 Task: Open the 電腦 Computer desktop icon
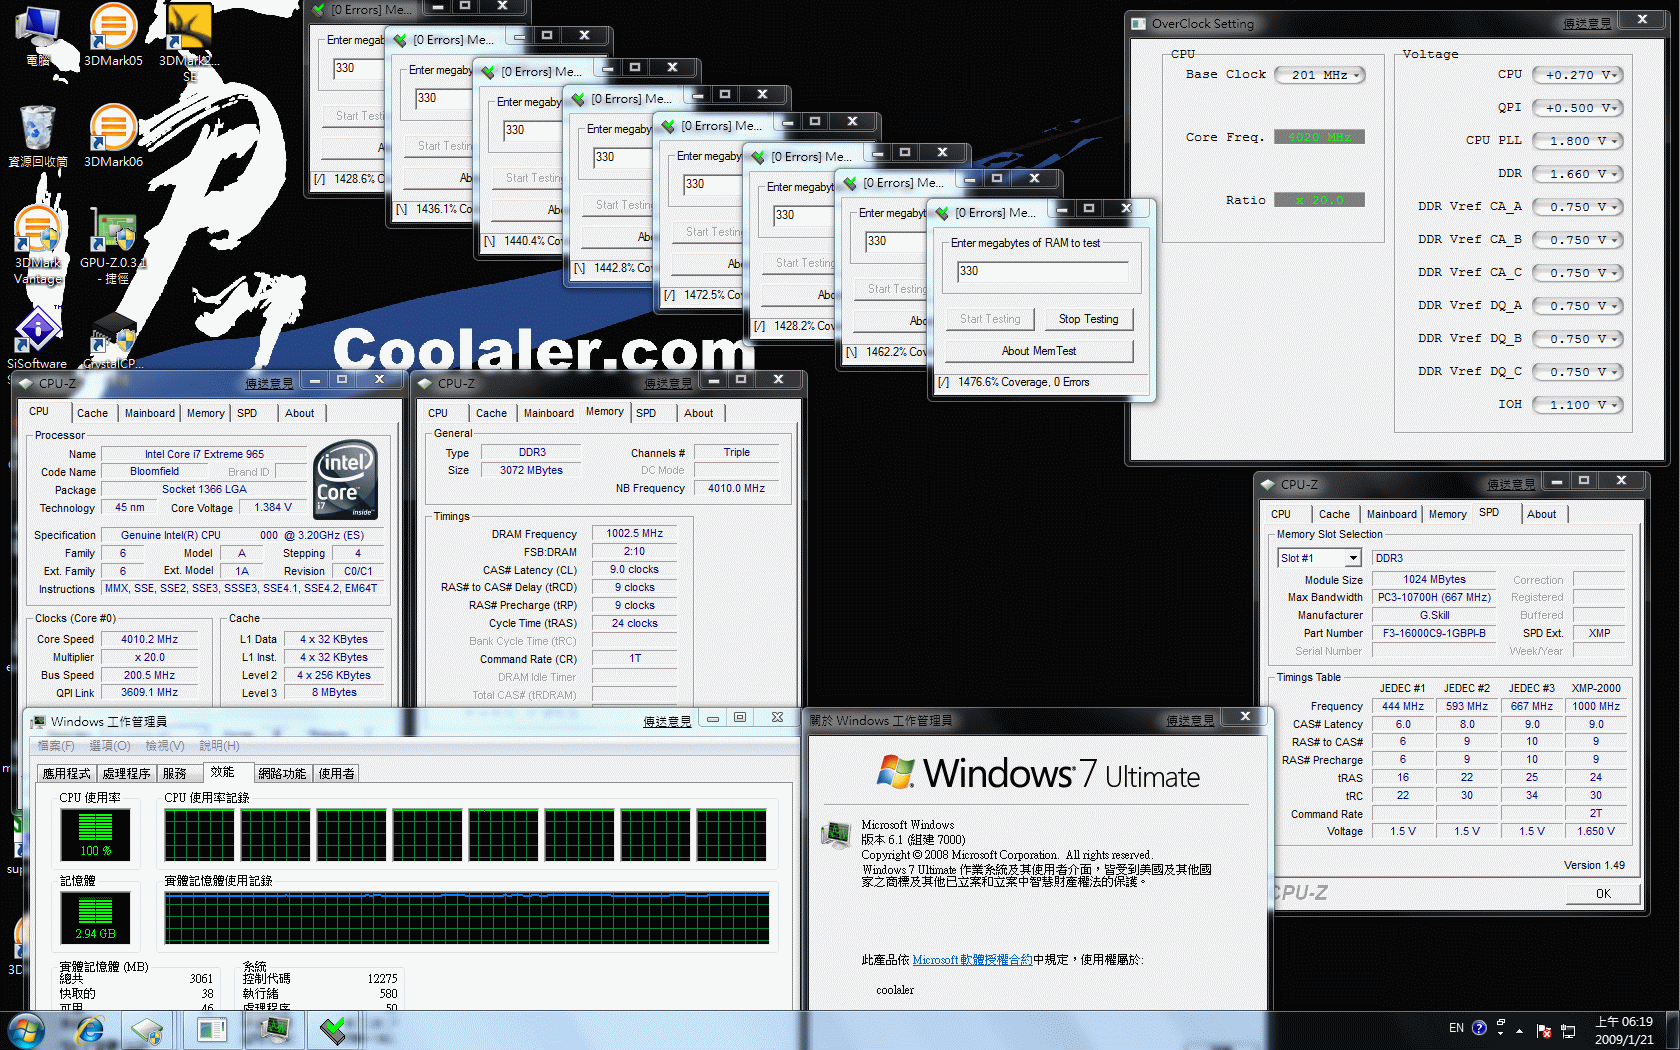38,35
